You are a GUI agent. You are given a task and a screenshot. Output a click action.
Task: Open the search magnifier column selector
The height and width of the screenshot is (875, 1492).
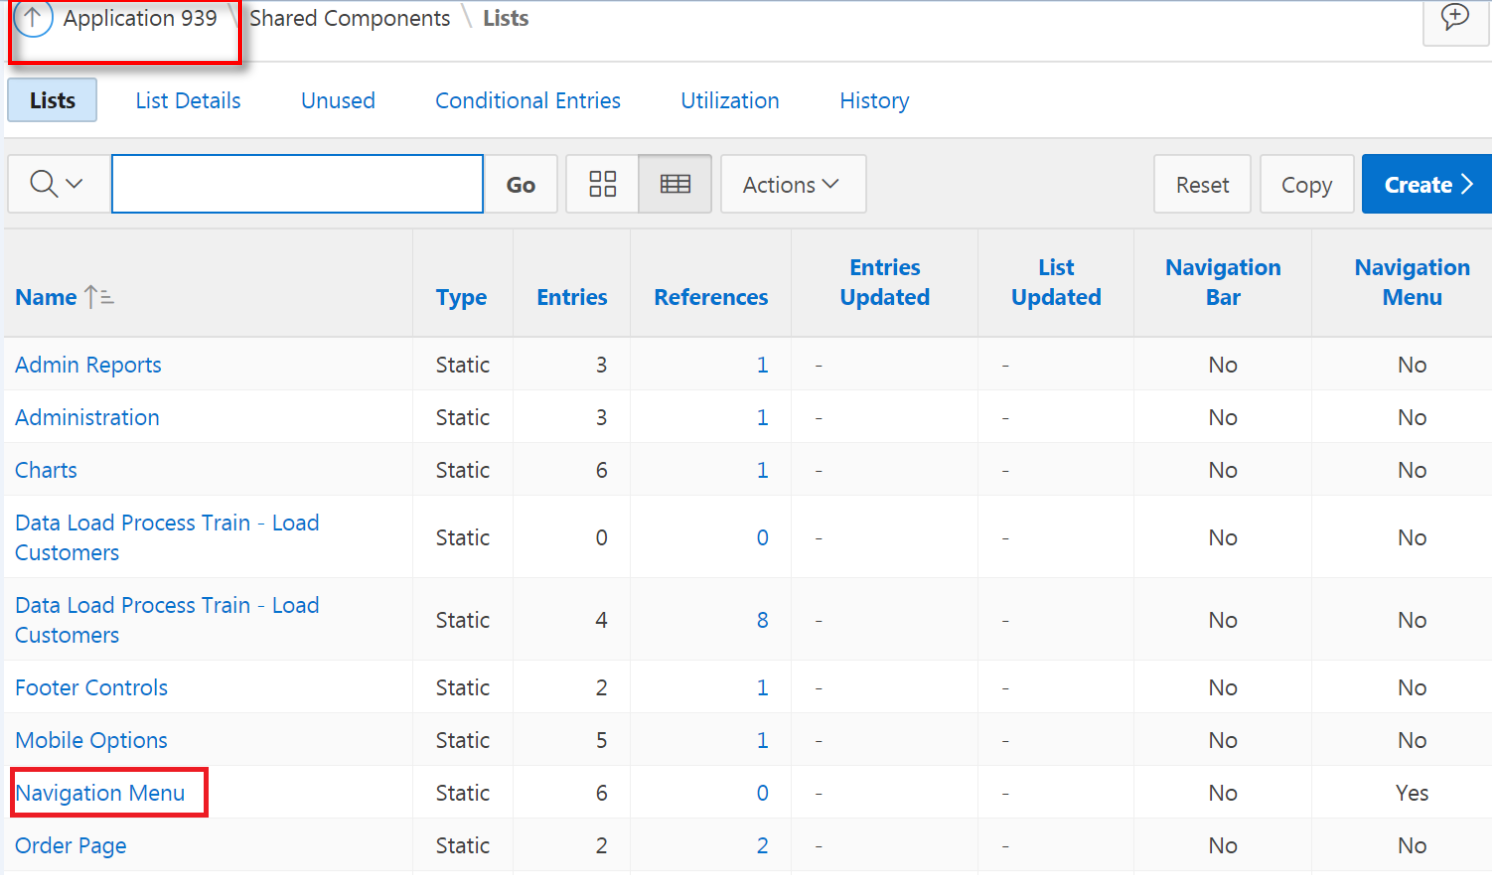click(x=56, y=184)
